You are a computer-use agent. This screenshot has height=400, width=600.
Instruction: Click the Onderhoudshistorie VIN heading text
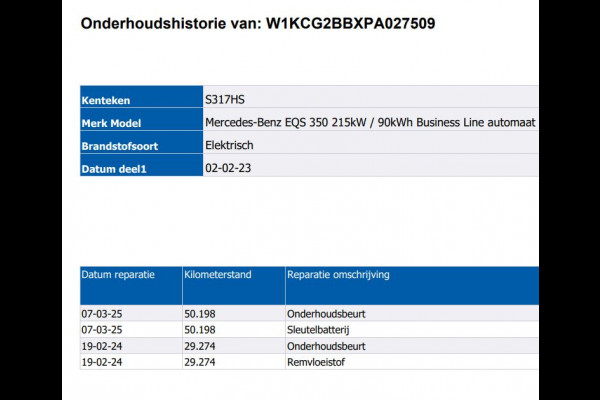(258, 23)
